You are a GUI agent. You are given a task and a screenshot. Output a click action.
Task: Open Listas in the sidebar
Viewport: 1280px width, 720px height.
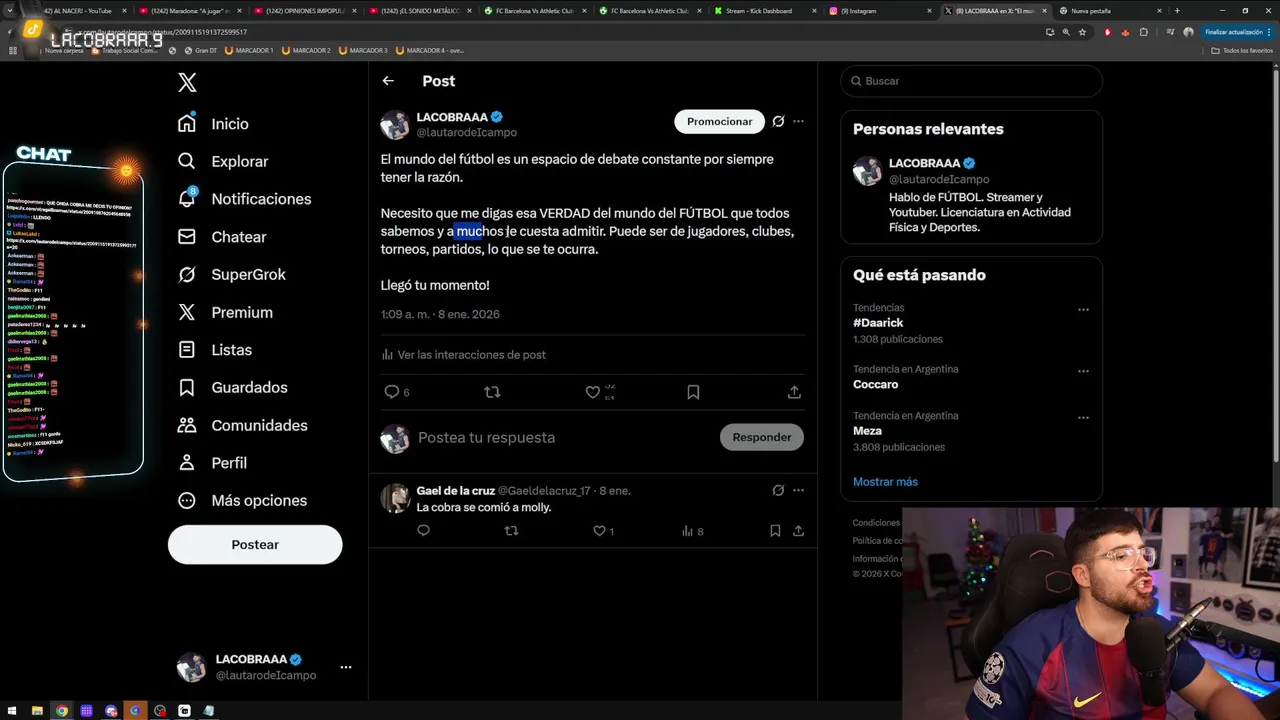(x=214, y=350)
